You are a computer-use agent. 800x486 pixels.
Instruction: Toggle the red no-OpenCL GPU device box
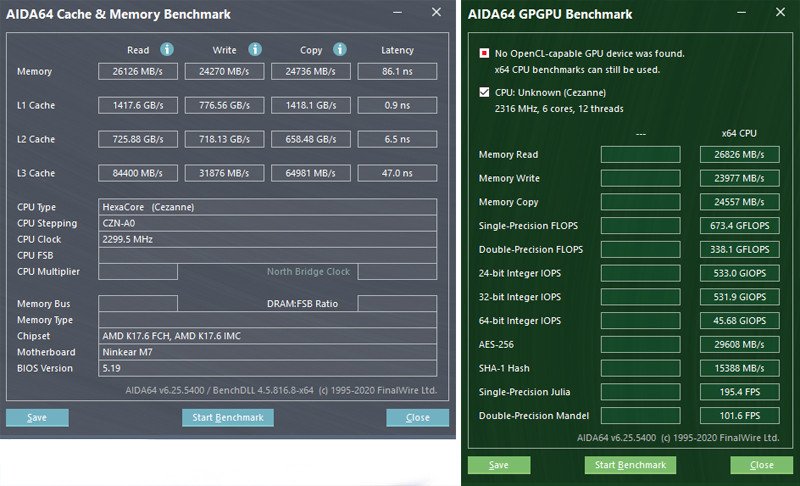click(485, 53)
